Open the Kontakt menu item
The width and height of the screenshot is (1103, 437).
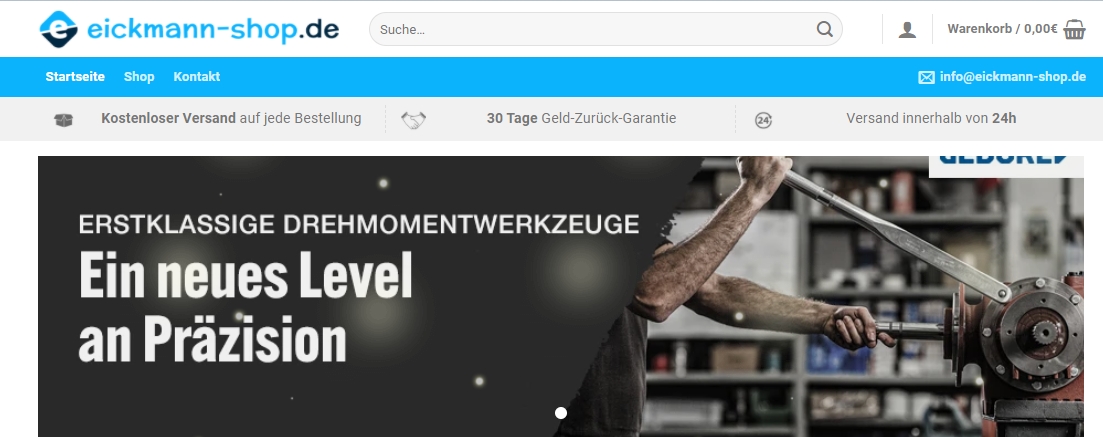pyautogui.click(x=197, y=77)
